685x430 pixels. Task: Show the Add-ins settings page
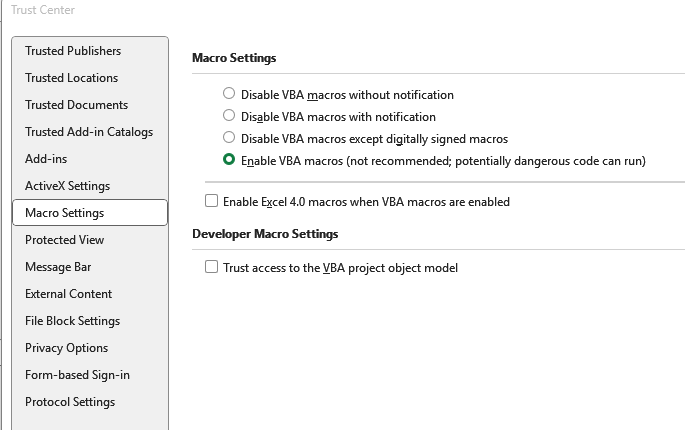tap(45, 159)
